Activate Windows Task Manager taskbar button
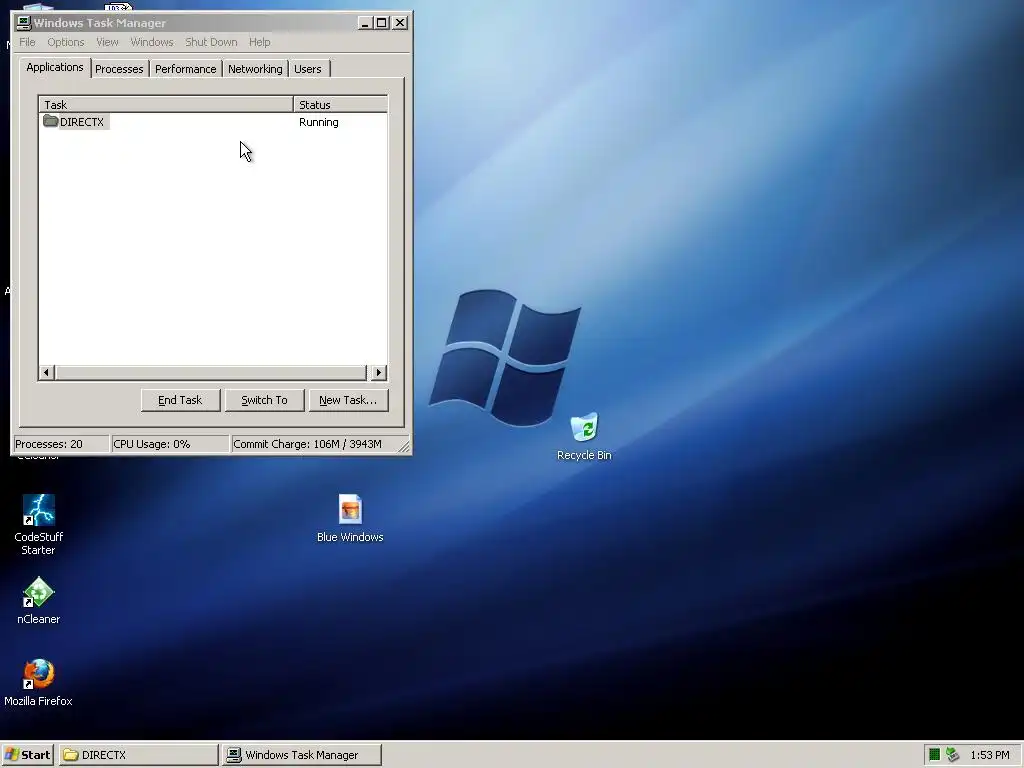This screenshot has height=768, width=1024. click(302, 755)
